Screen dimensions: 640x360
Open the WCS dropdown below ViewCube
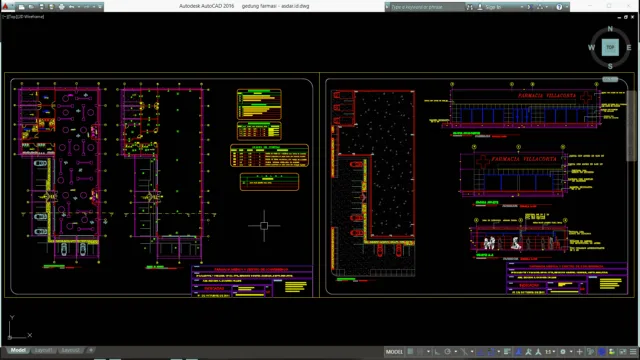pyautogui.click(x=610, y=79)
